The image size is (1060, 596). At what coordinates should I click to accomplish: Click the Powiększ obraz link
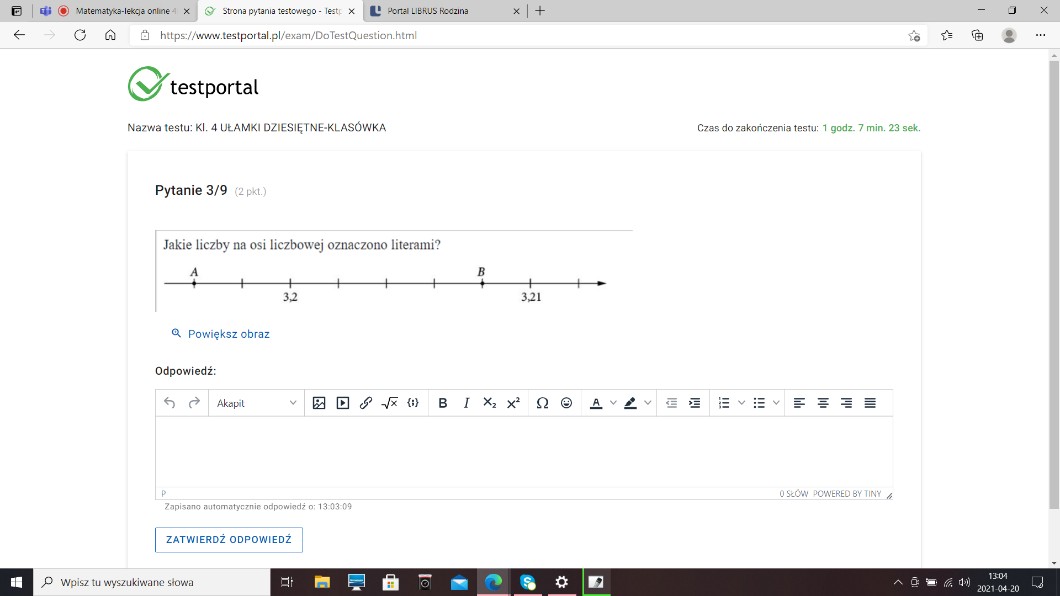click(x=228, y=334)
